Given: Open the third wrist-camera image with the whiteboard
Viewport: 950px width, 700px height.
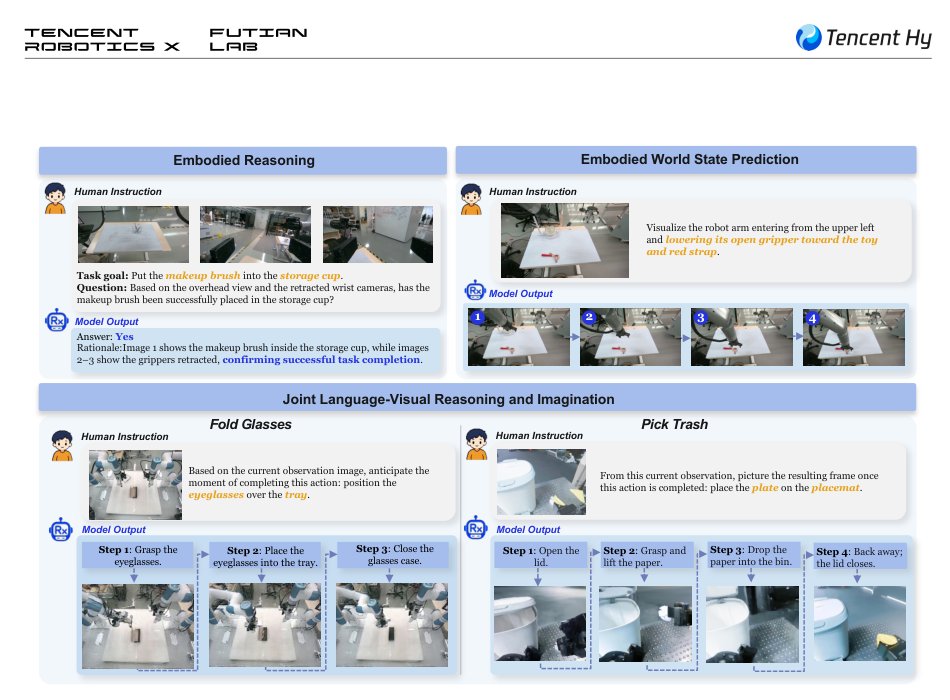Looking at the screenshot, I should 378,234.
